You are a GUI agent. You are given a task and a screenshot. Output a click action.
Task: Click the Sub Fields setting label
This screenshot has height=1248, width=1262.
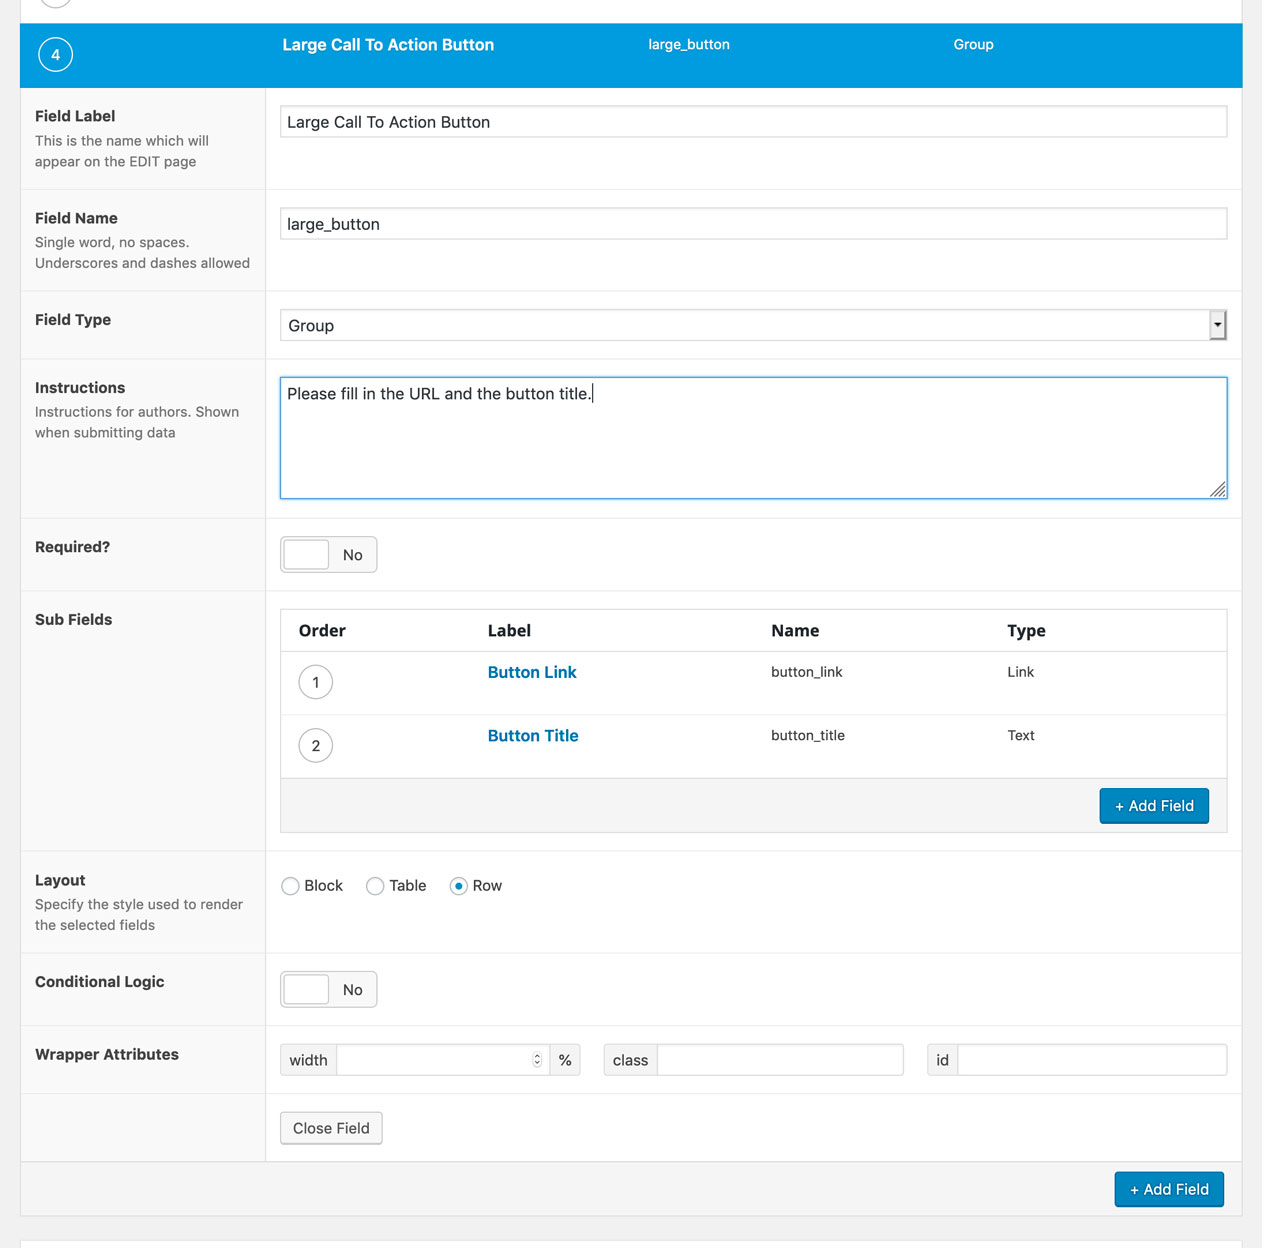click(x=74, y=620)
